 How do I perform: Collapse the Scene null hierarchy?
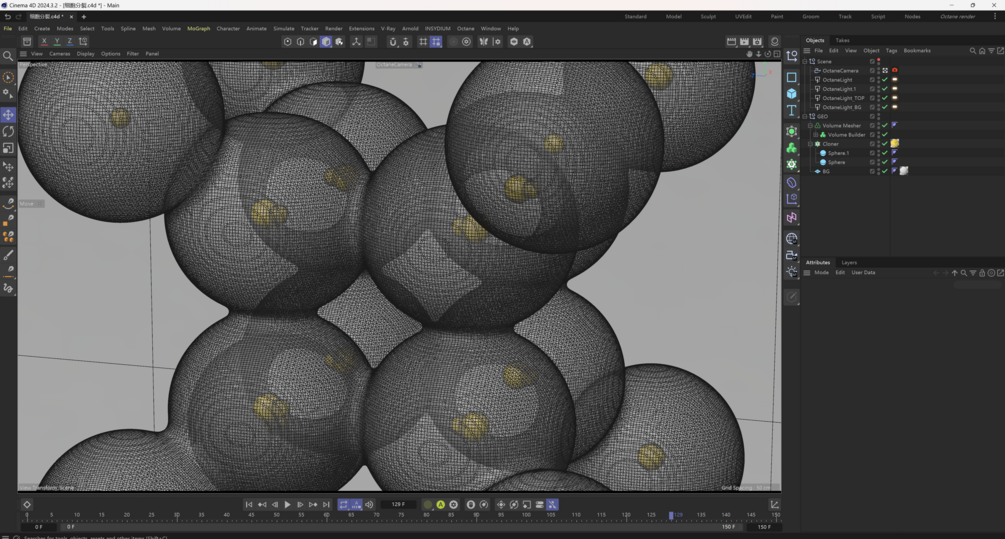tap(805, 62)
